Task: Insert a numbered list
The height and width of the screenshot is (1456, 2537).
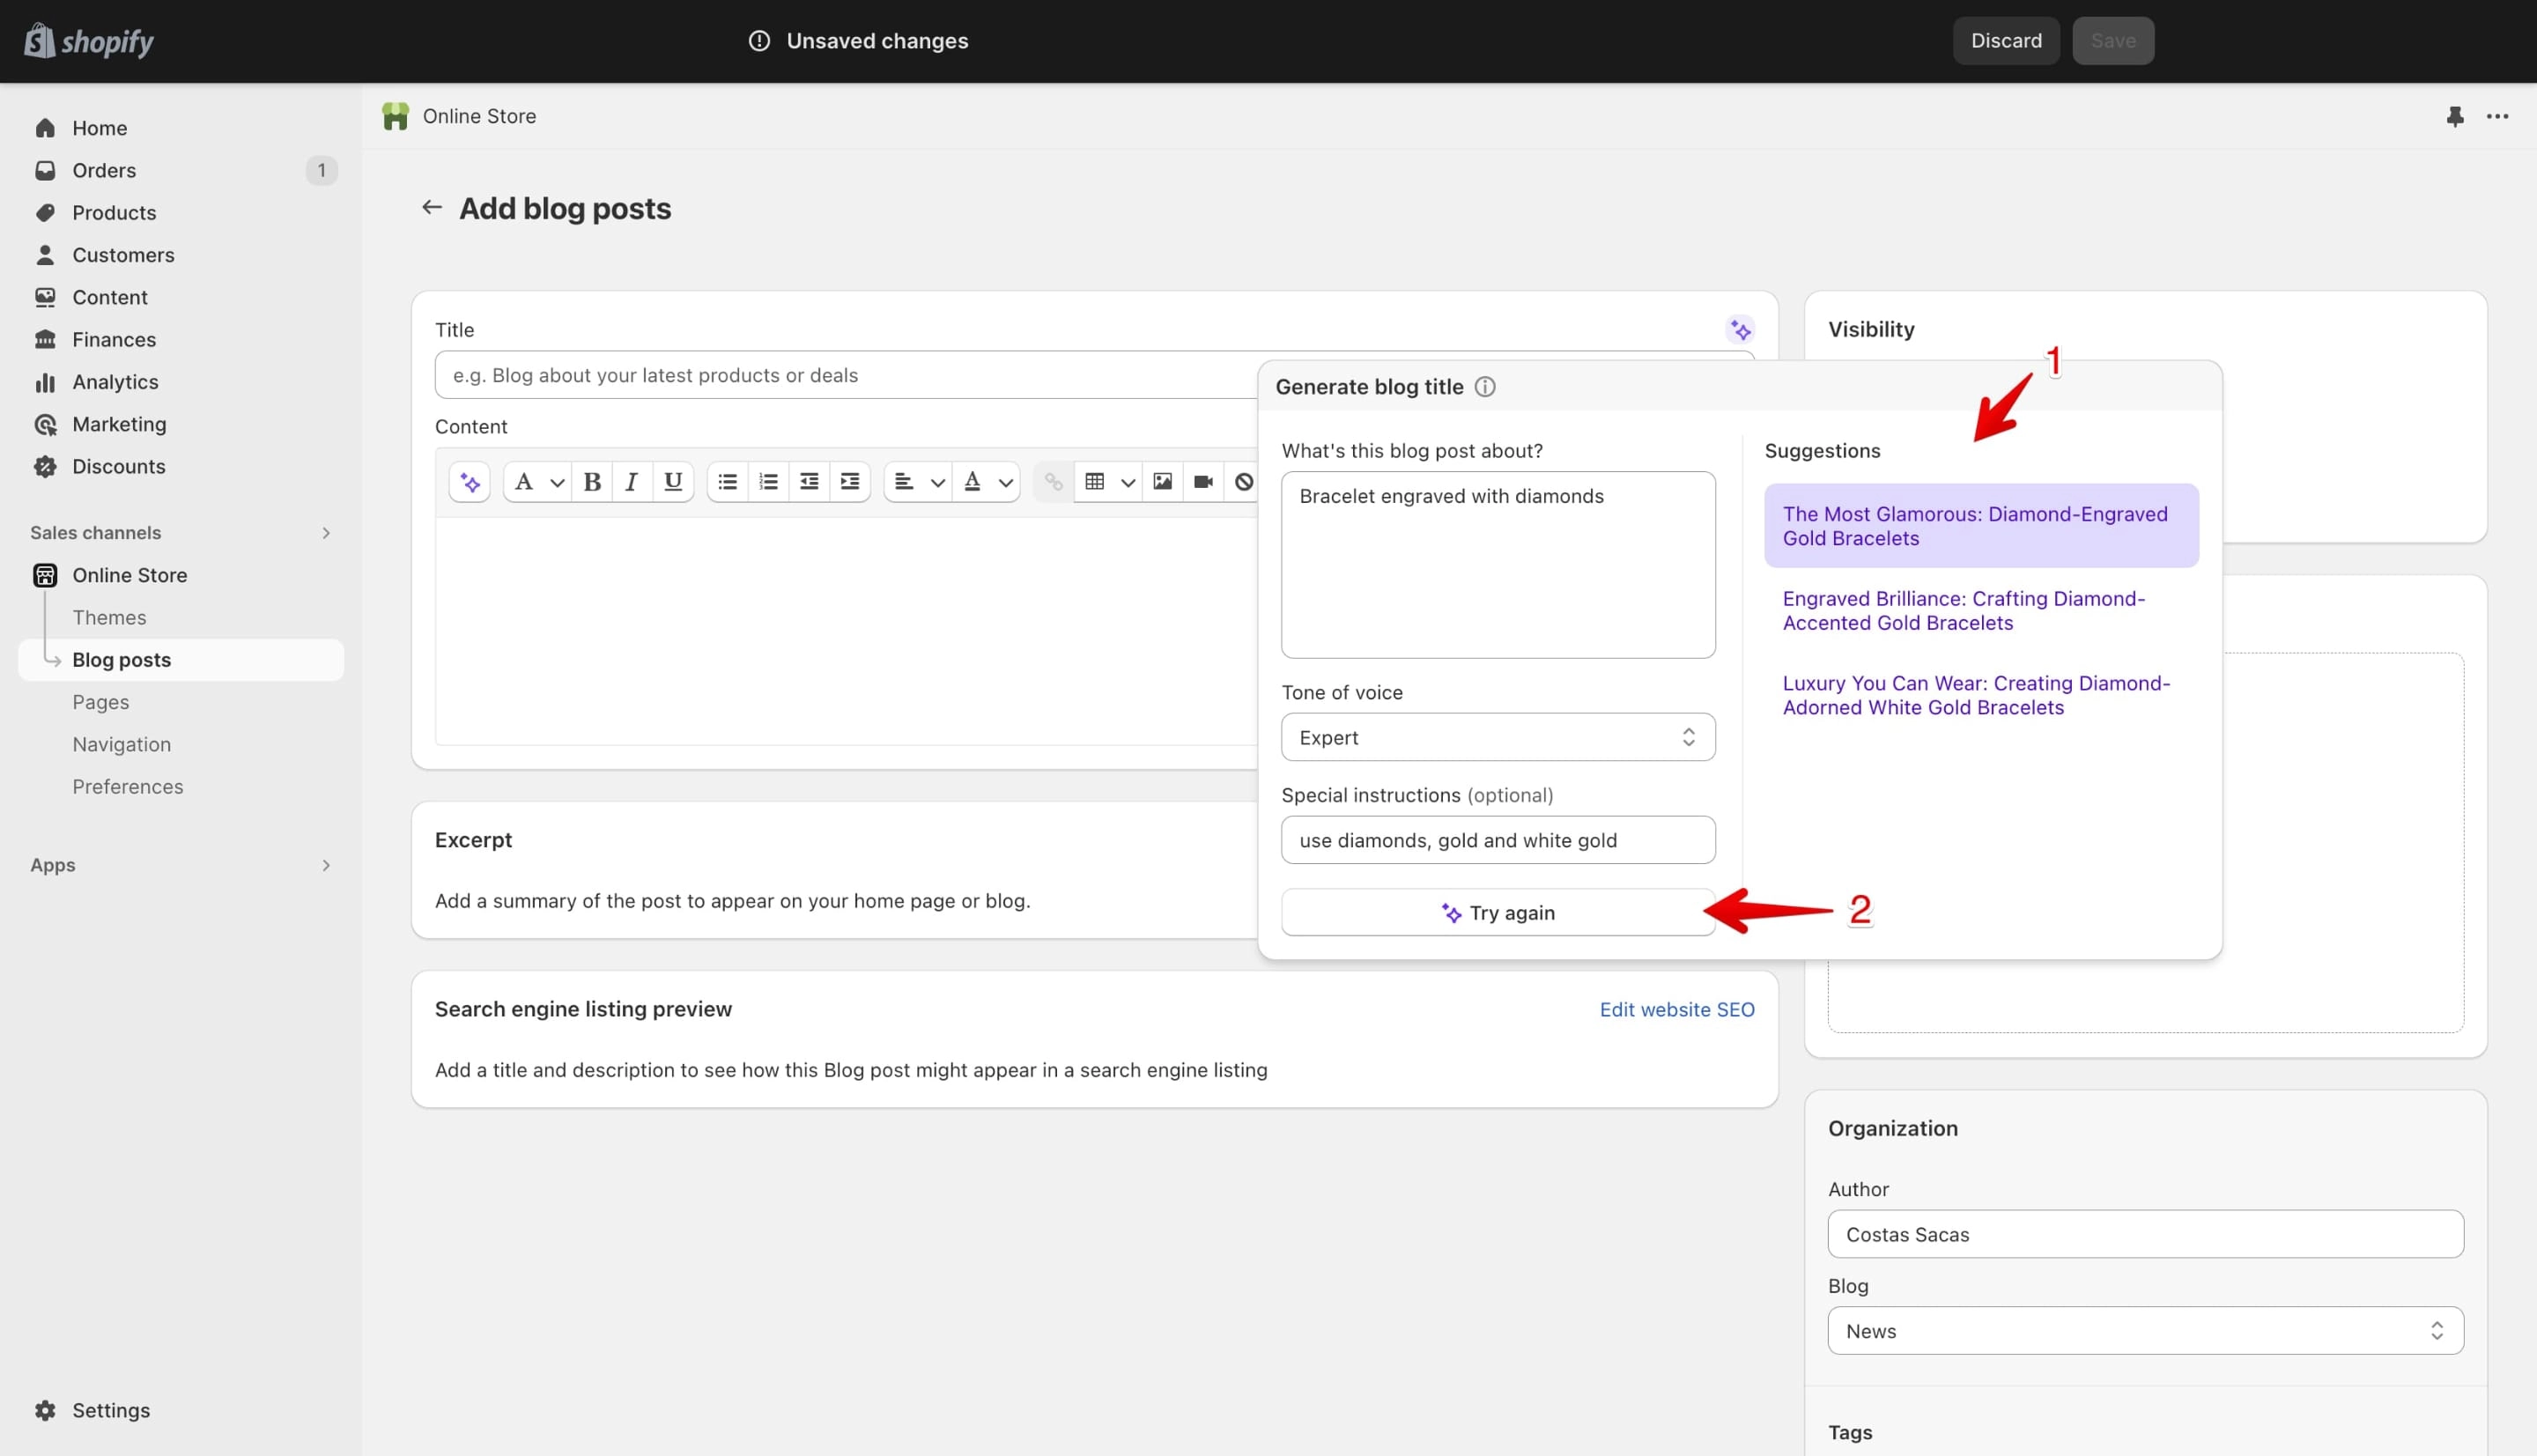Action: tap(768, 483)
